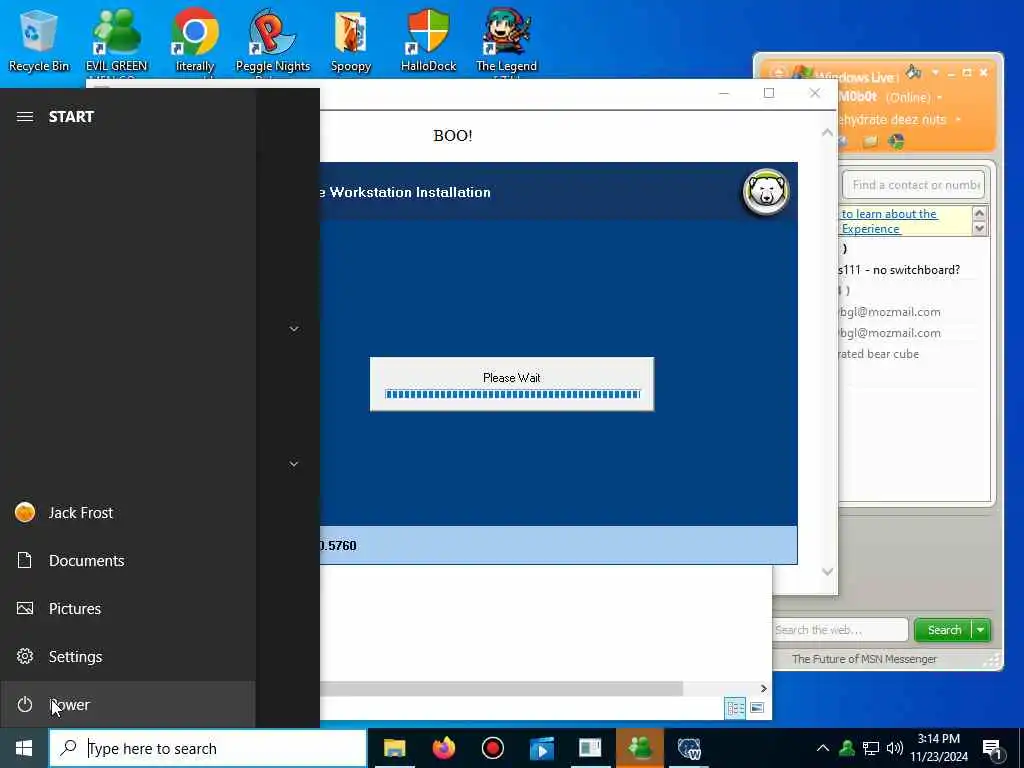Click the Find a contact or number field
The image size is (1024, 768).
(914, 185)
